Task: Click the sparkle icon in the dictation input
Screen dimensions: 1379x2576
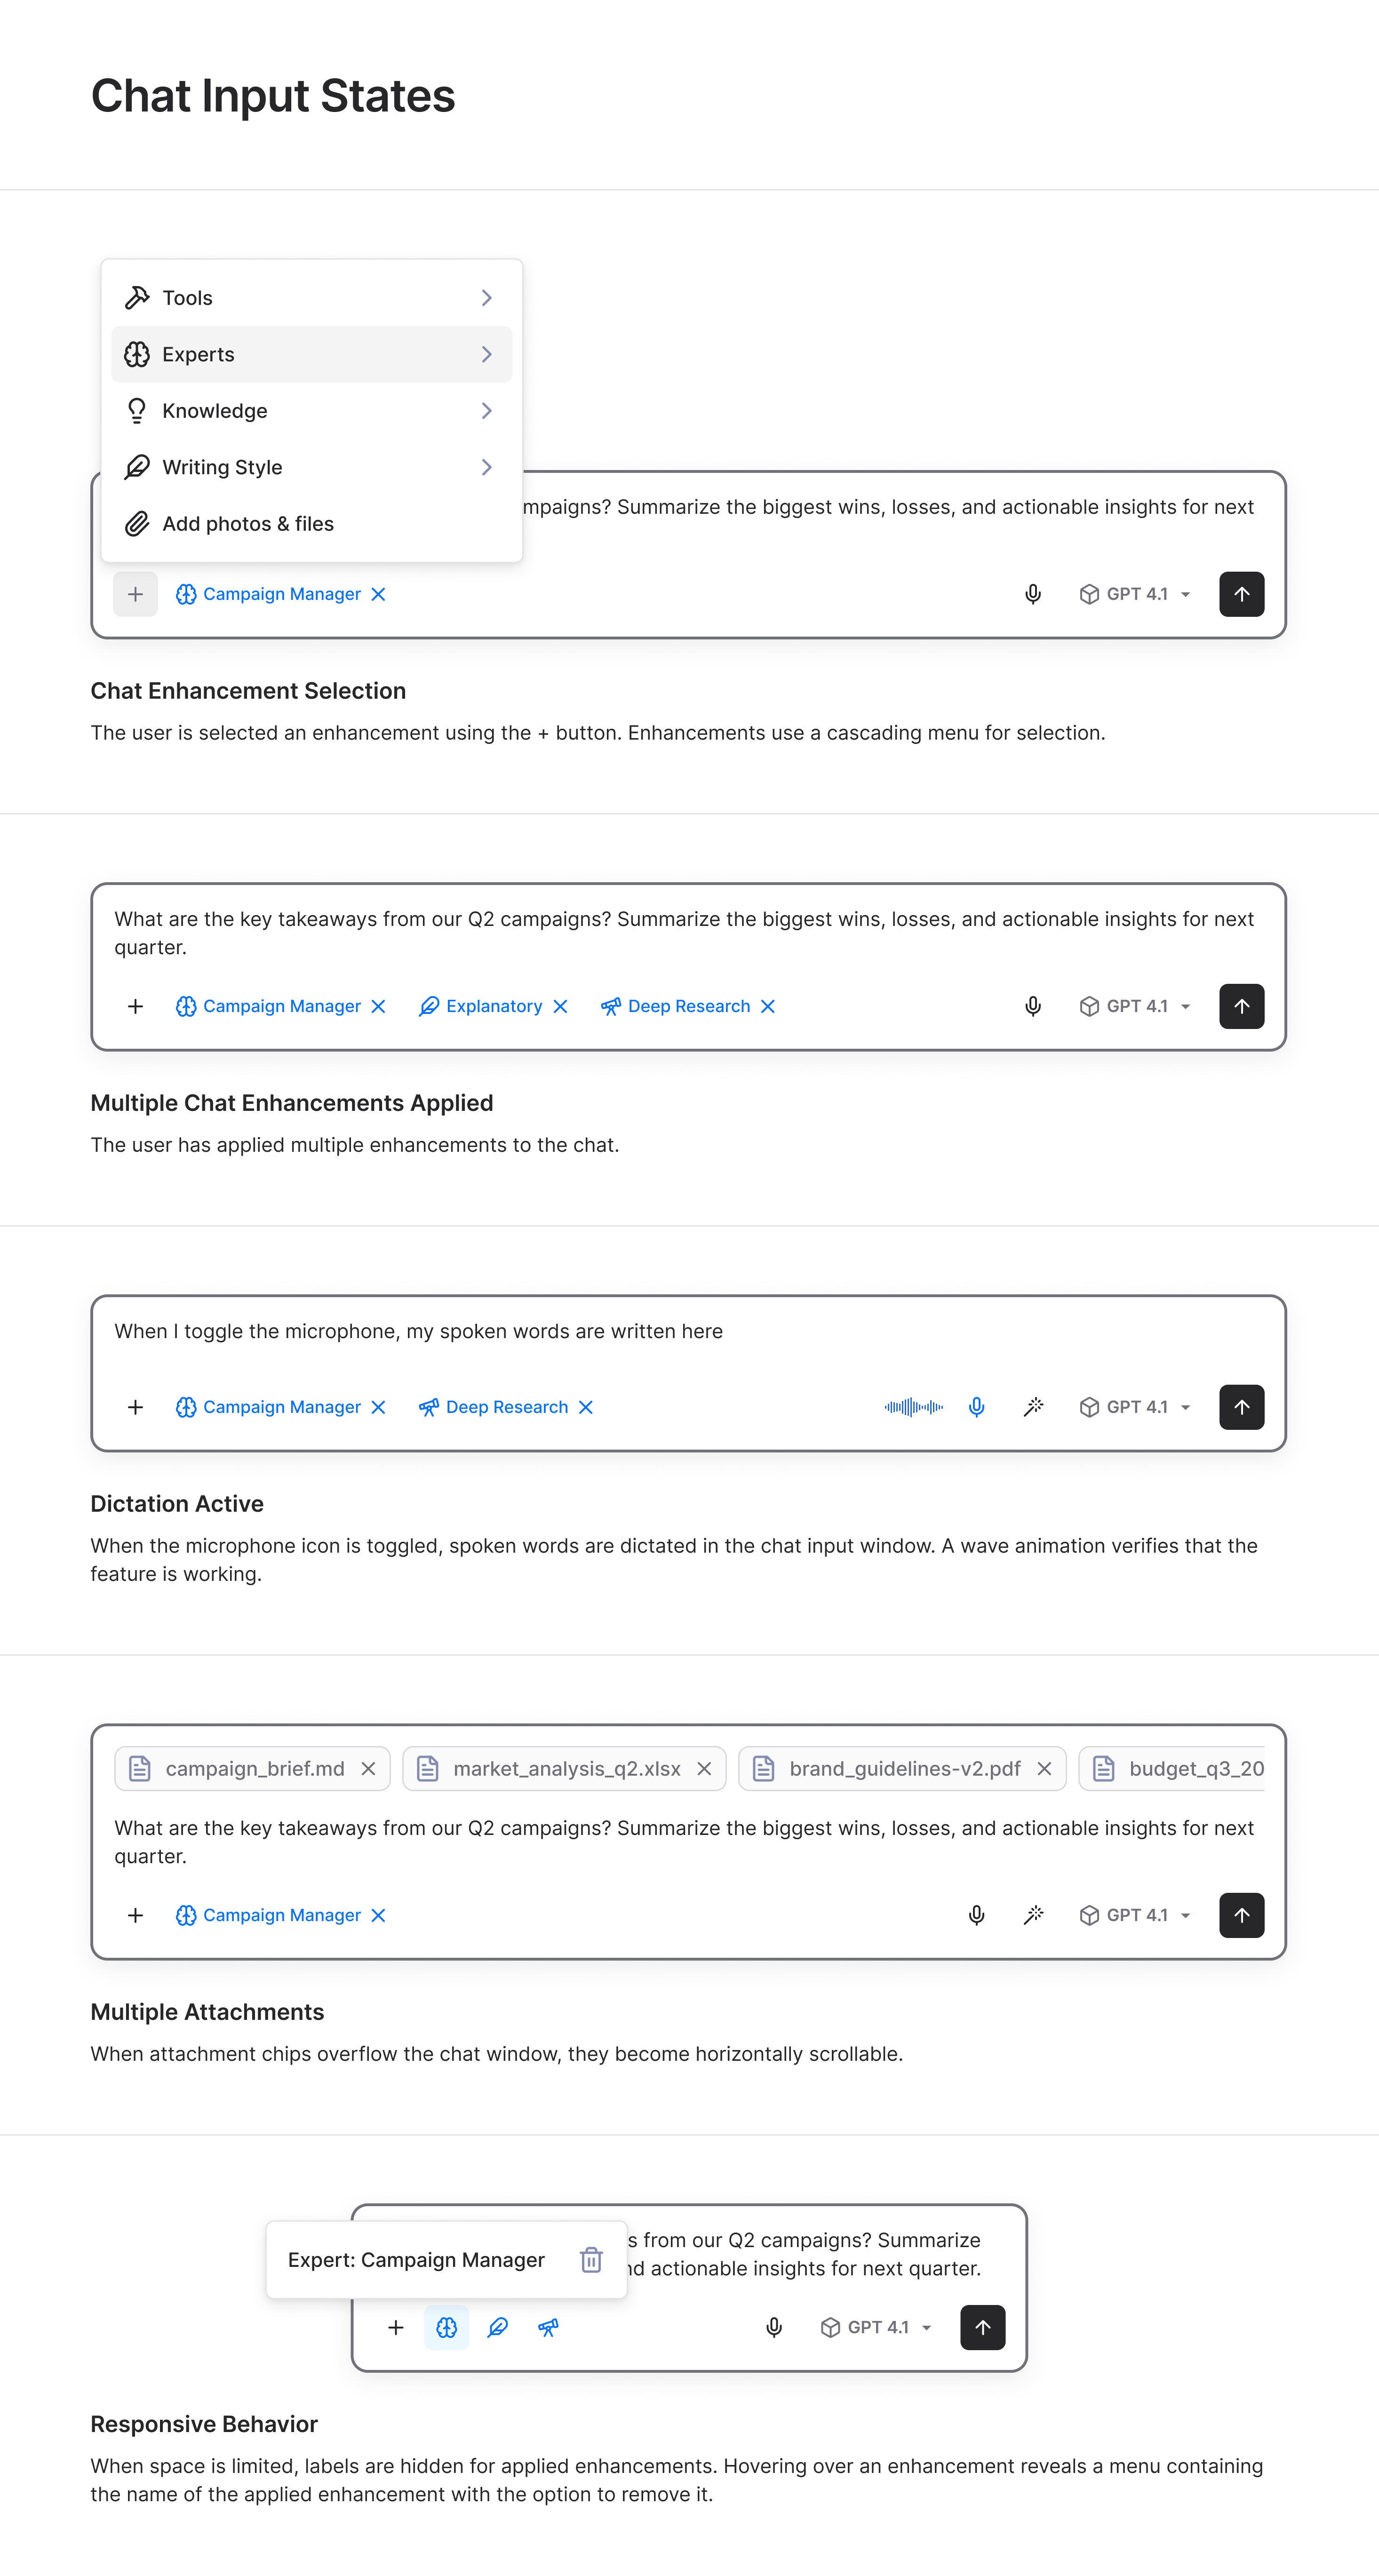Action: click(x=1034, y=1407)
